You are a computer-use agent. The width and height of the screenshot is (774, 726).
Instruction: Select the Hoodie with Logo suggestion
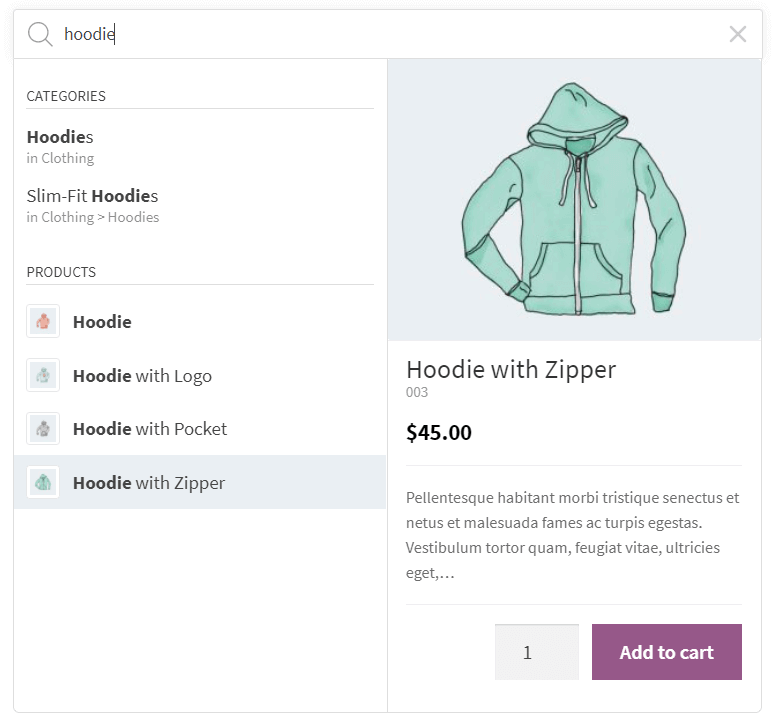(x=142, y=376)
